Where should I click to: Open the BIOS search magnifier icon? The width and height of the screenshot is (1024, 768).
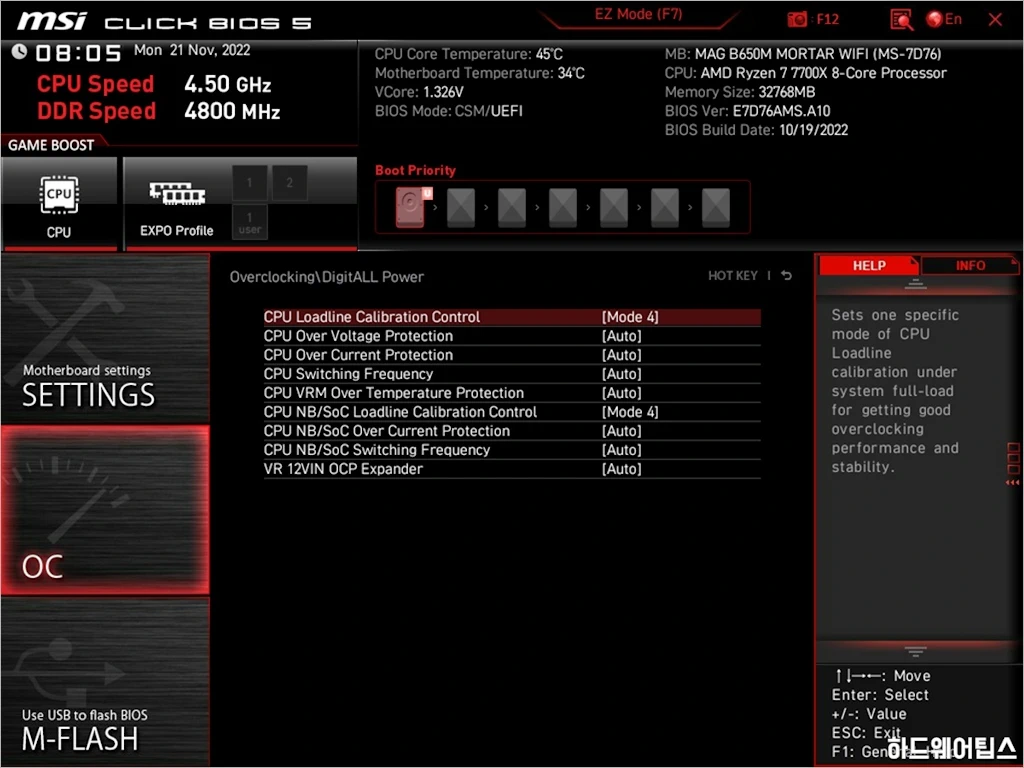point(901,20)
